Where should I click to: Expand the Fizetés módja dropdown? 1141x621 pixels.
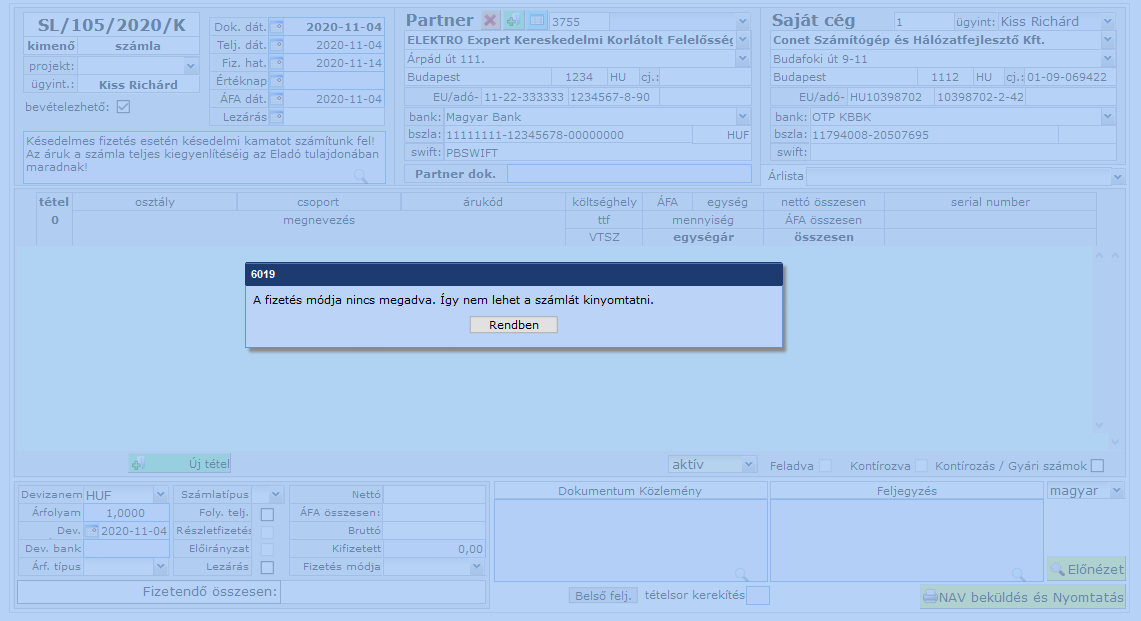(476, 567)
